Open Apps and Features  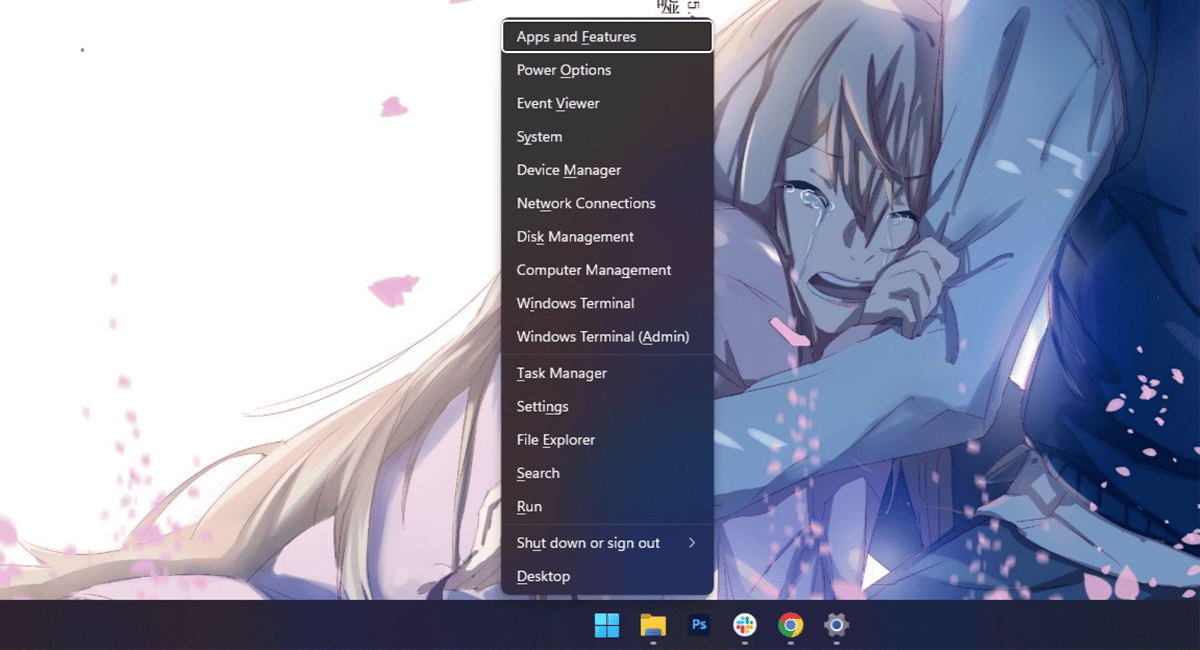click(575, 36)
